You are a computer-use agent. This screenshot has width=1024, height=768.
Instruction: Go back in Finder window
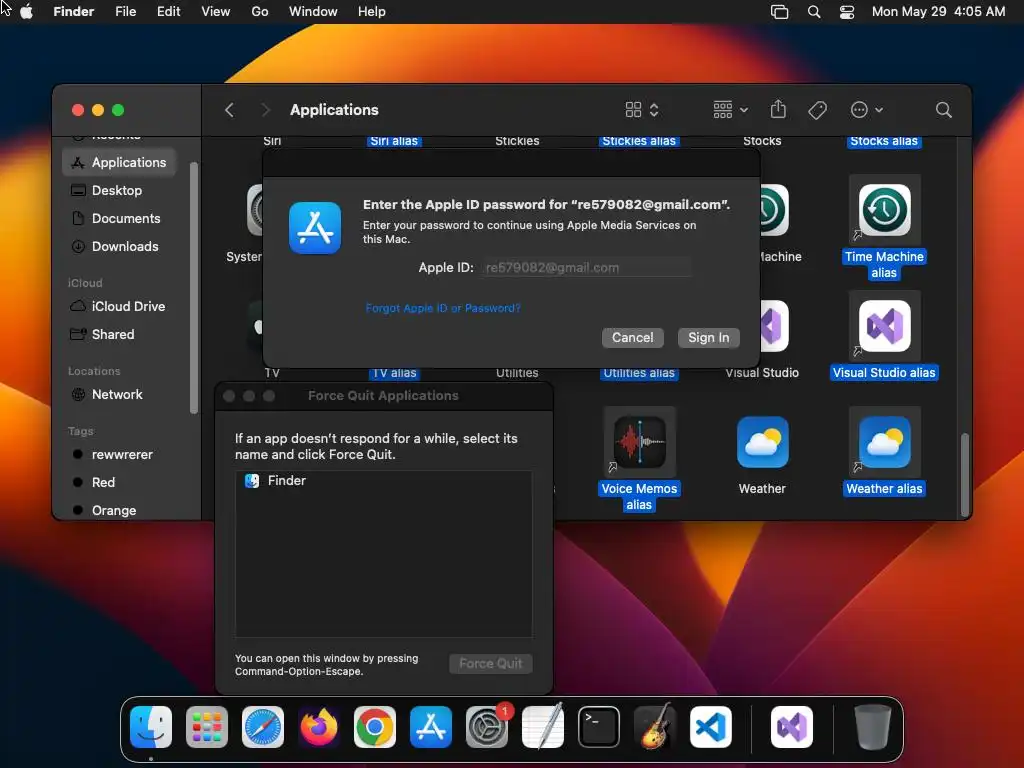229,110
